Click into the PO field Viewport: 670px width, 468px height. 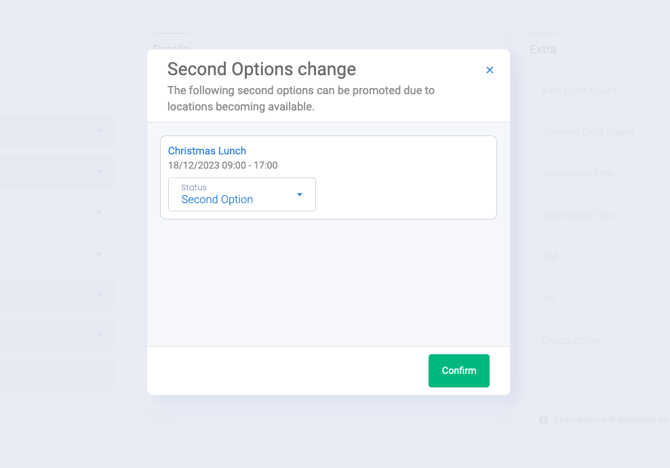[600, 298]
